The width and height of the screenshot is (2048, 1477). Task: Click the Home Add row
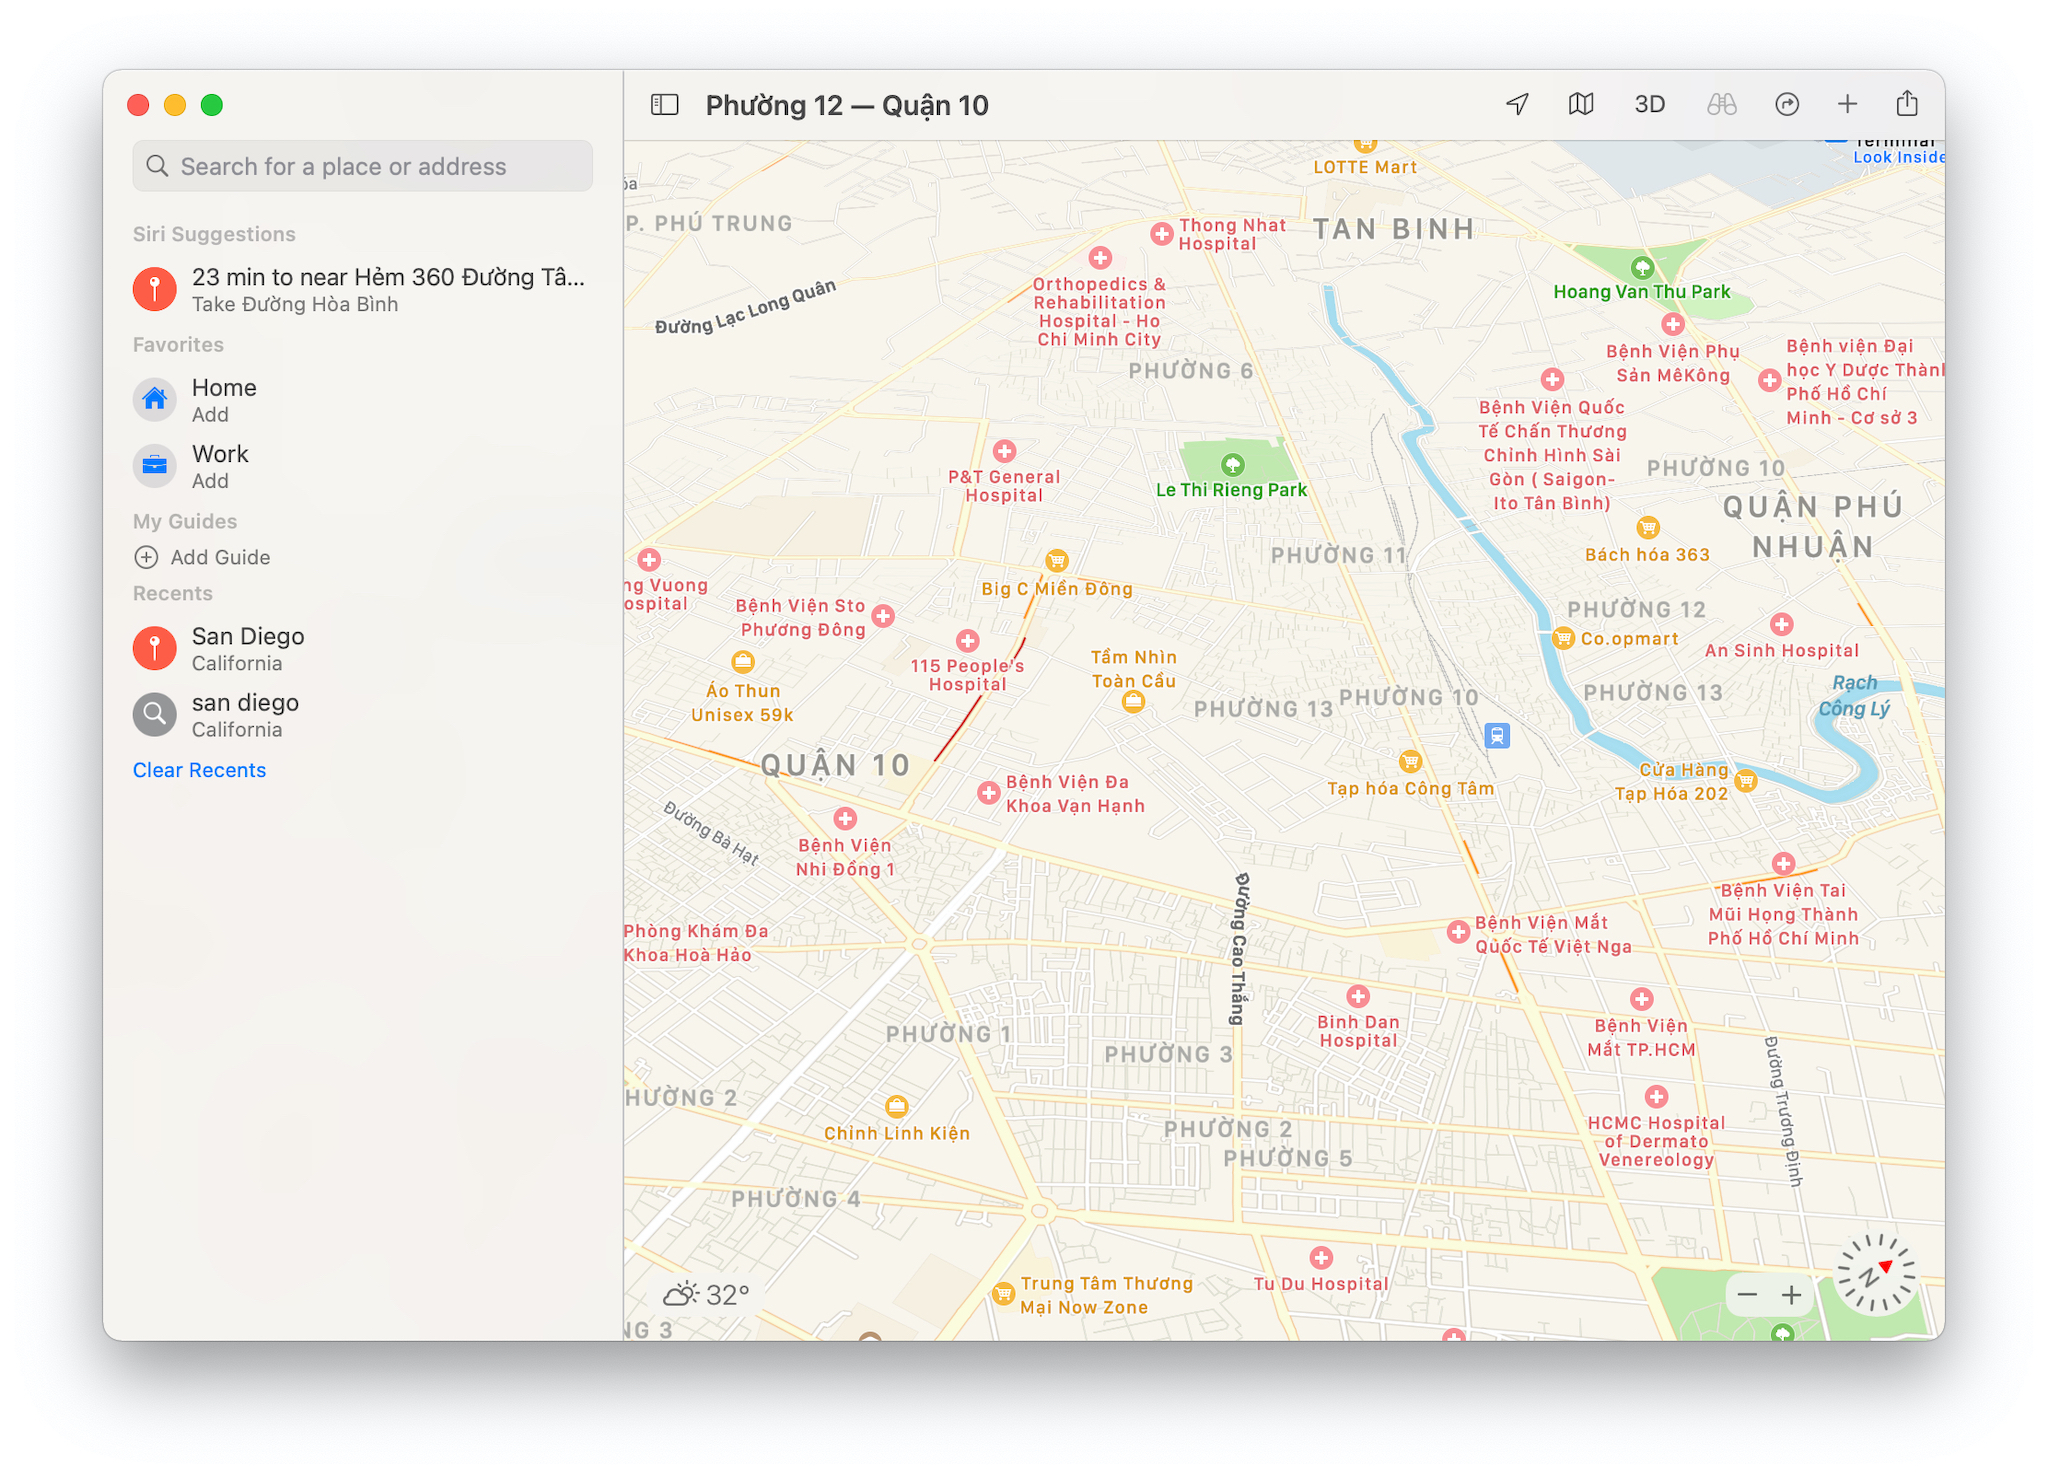(x=362, y=399)
